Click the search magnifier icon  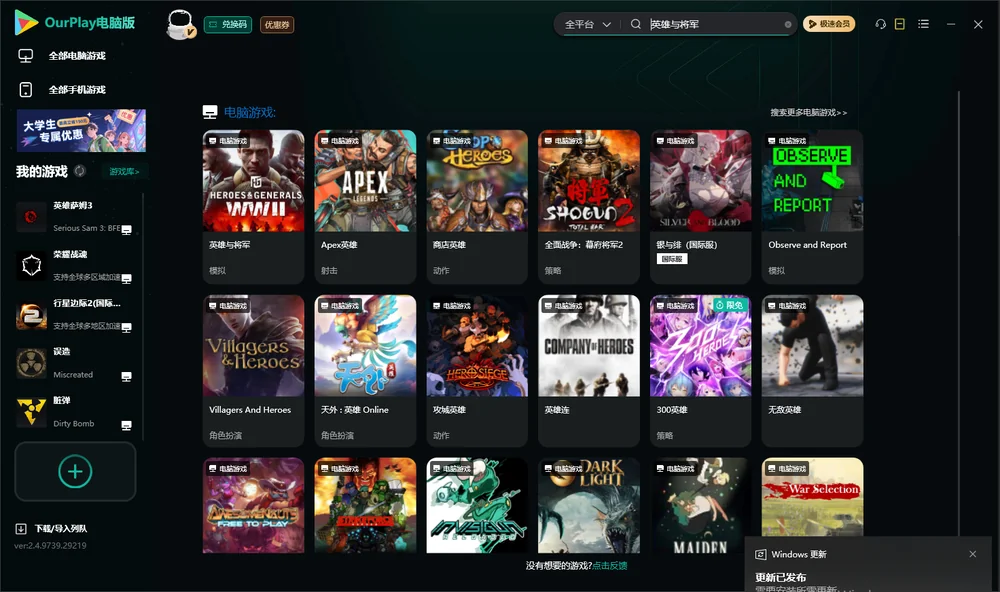[x=635, y=24]
